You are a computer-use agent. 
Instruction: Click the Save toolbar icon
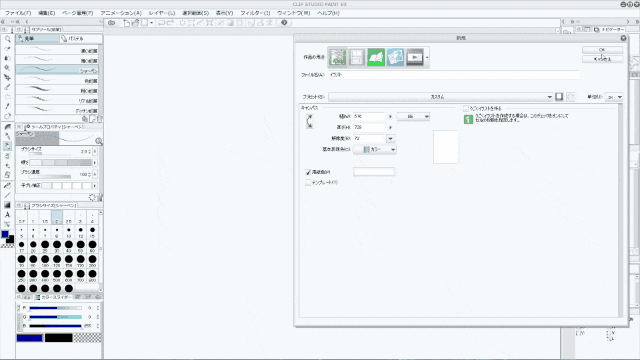click(x=144, y=23)
